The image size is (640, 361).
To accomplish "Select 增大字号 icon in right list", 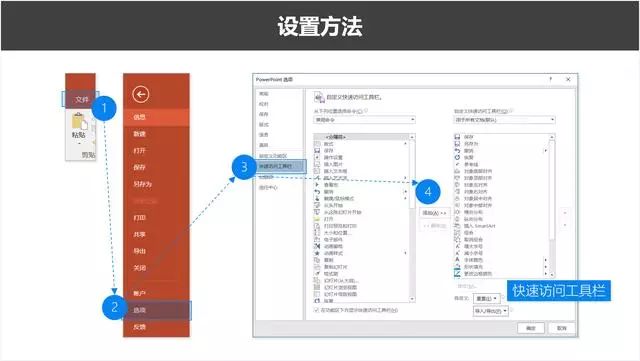I will (x=457, y=246).
